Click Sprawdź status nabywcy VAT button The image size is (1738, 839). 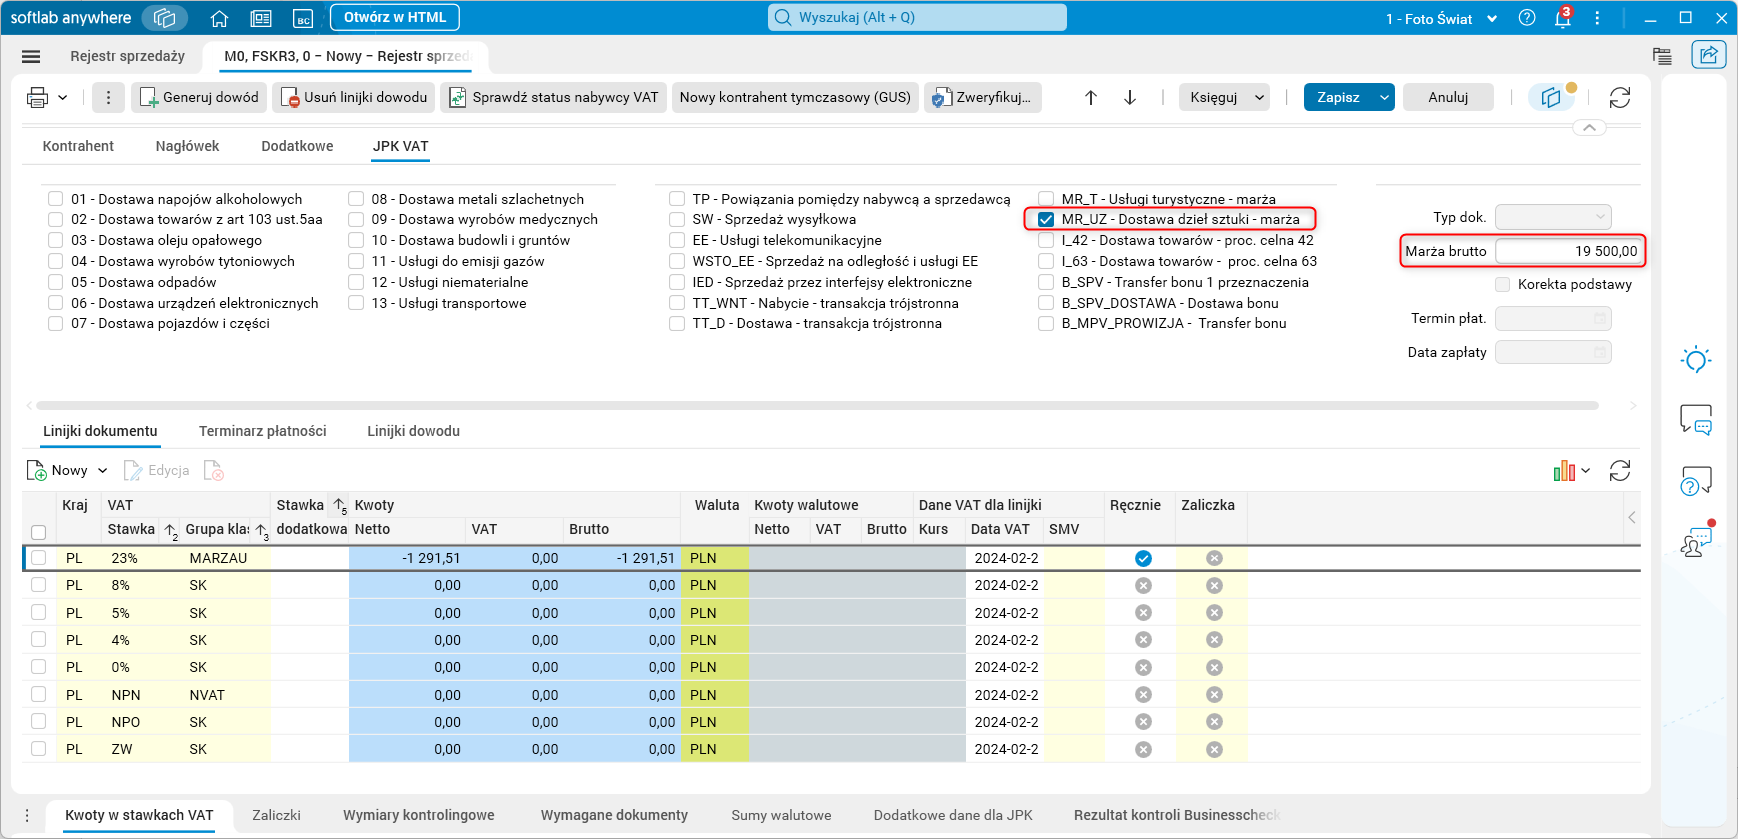tap(555, 97)
